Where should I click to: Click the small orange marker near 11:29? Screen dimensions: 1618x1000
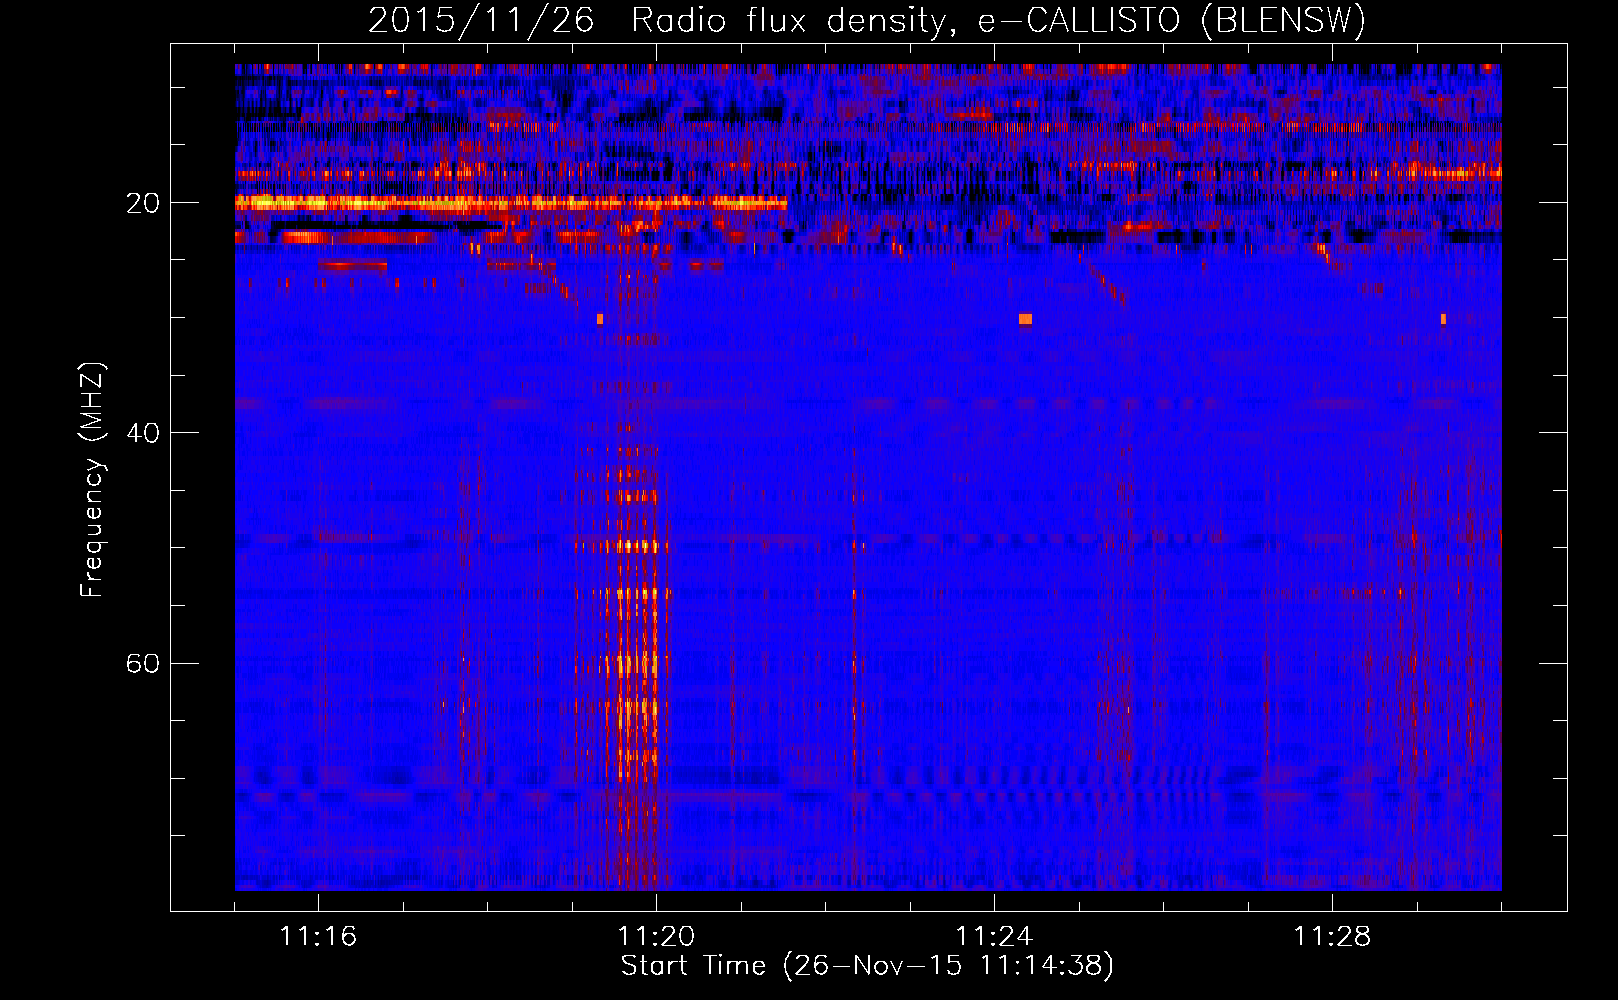(x=1443, y=319)
